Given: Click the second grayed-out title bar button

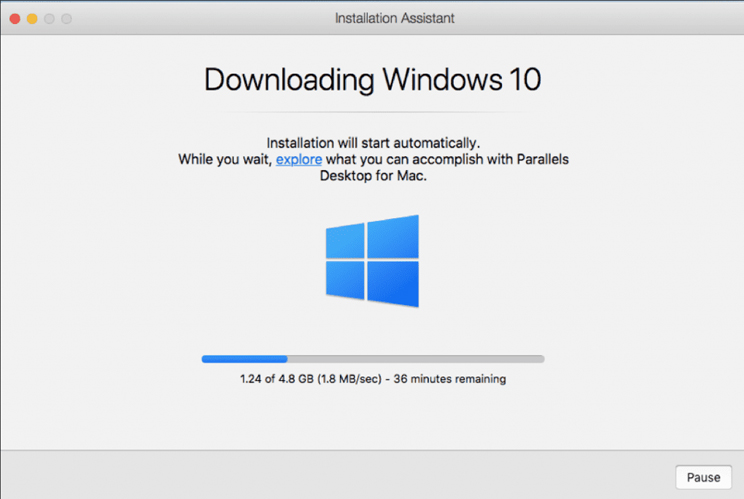Looking at the screenshot, I should 66,18.
